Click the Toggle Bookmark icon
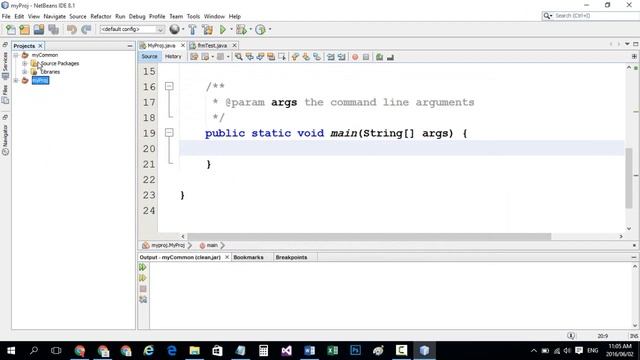 click(x=317, y=57)
